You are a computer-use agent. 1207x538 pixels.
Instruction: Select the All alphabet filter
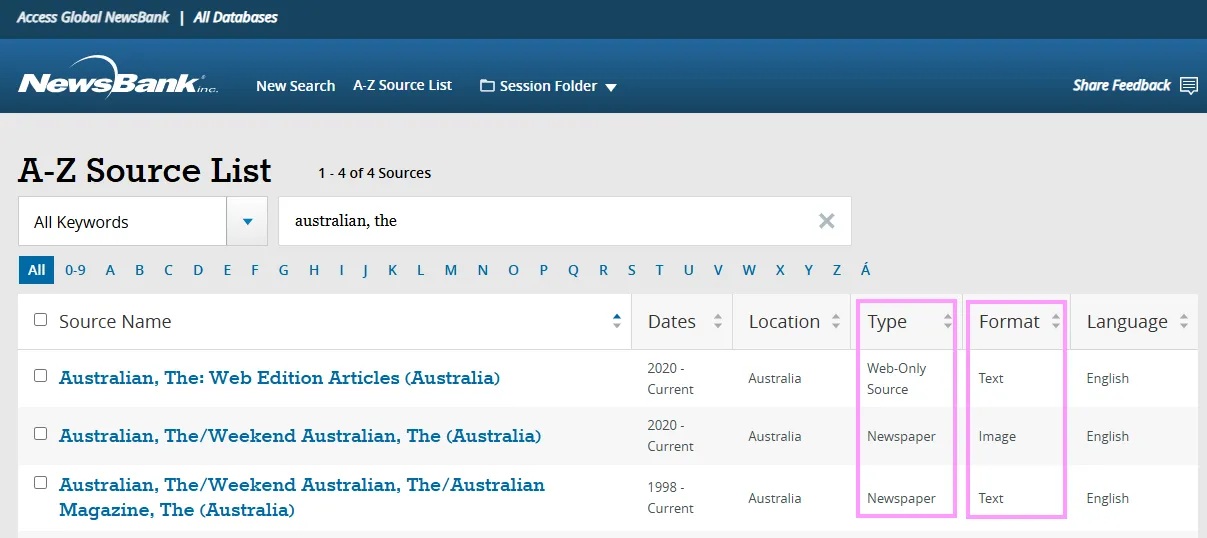click(36, 270)
